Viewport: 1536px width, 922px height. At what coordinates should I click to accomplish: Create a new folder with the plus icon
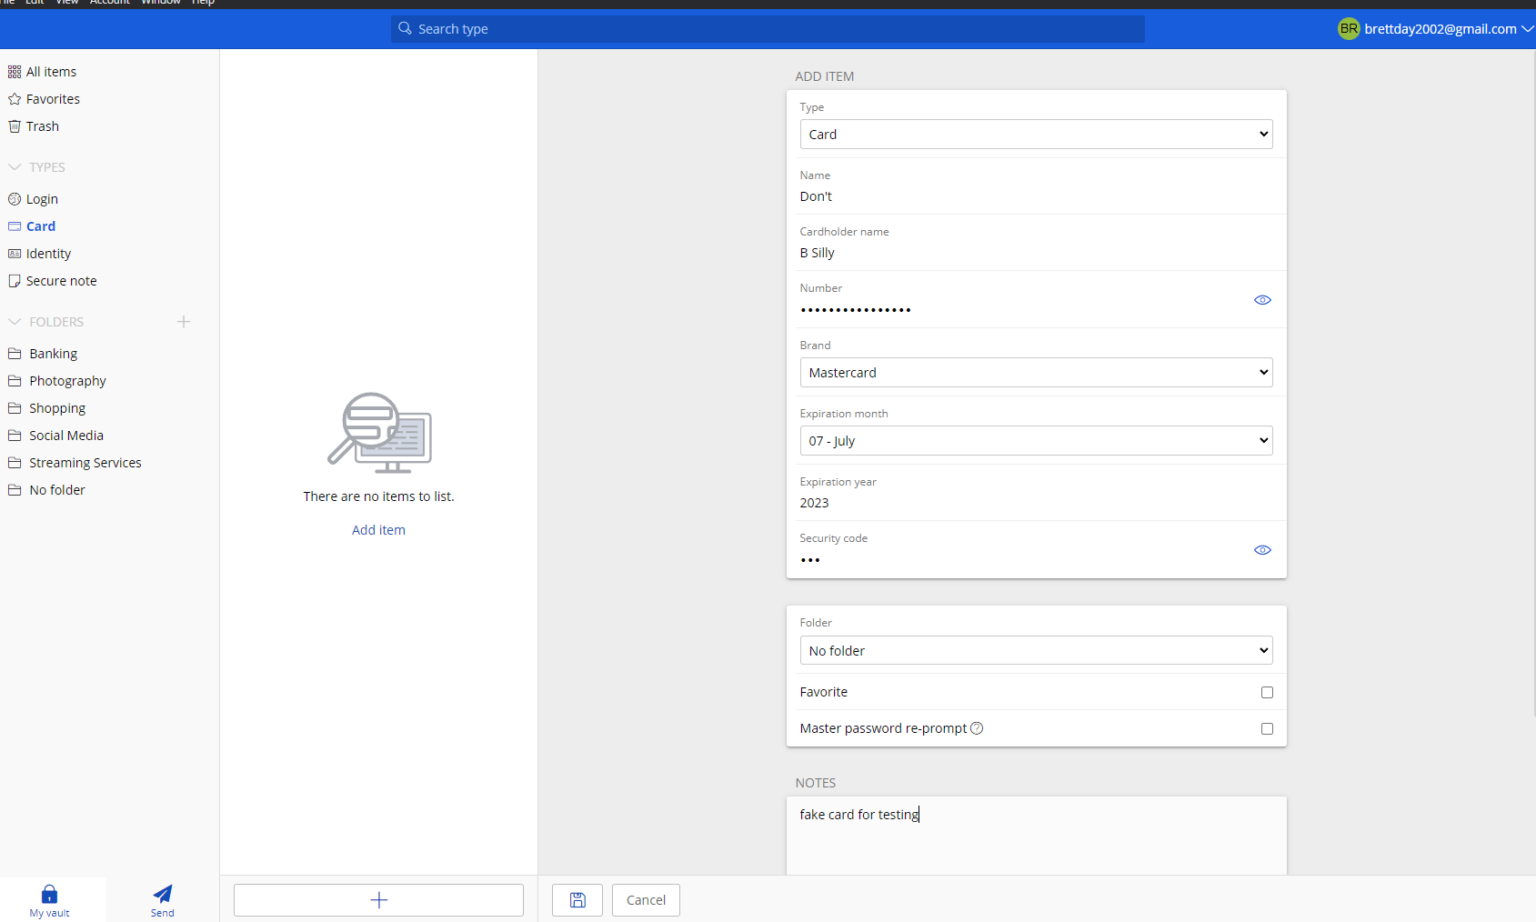(183, 321)
